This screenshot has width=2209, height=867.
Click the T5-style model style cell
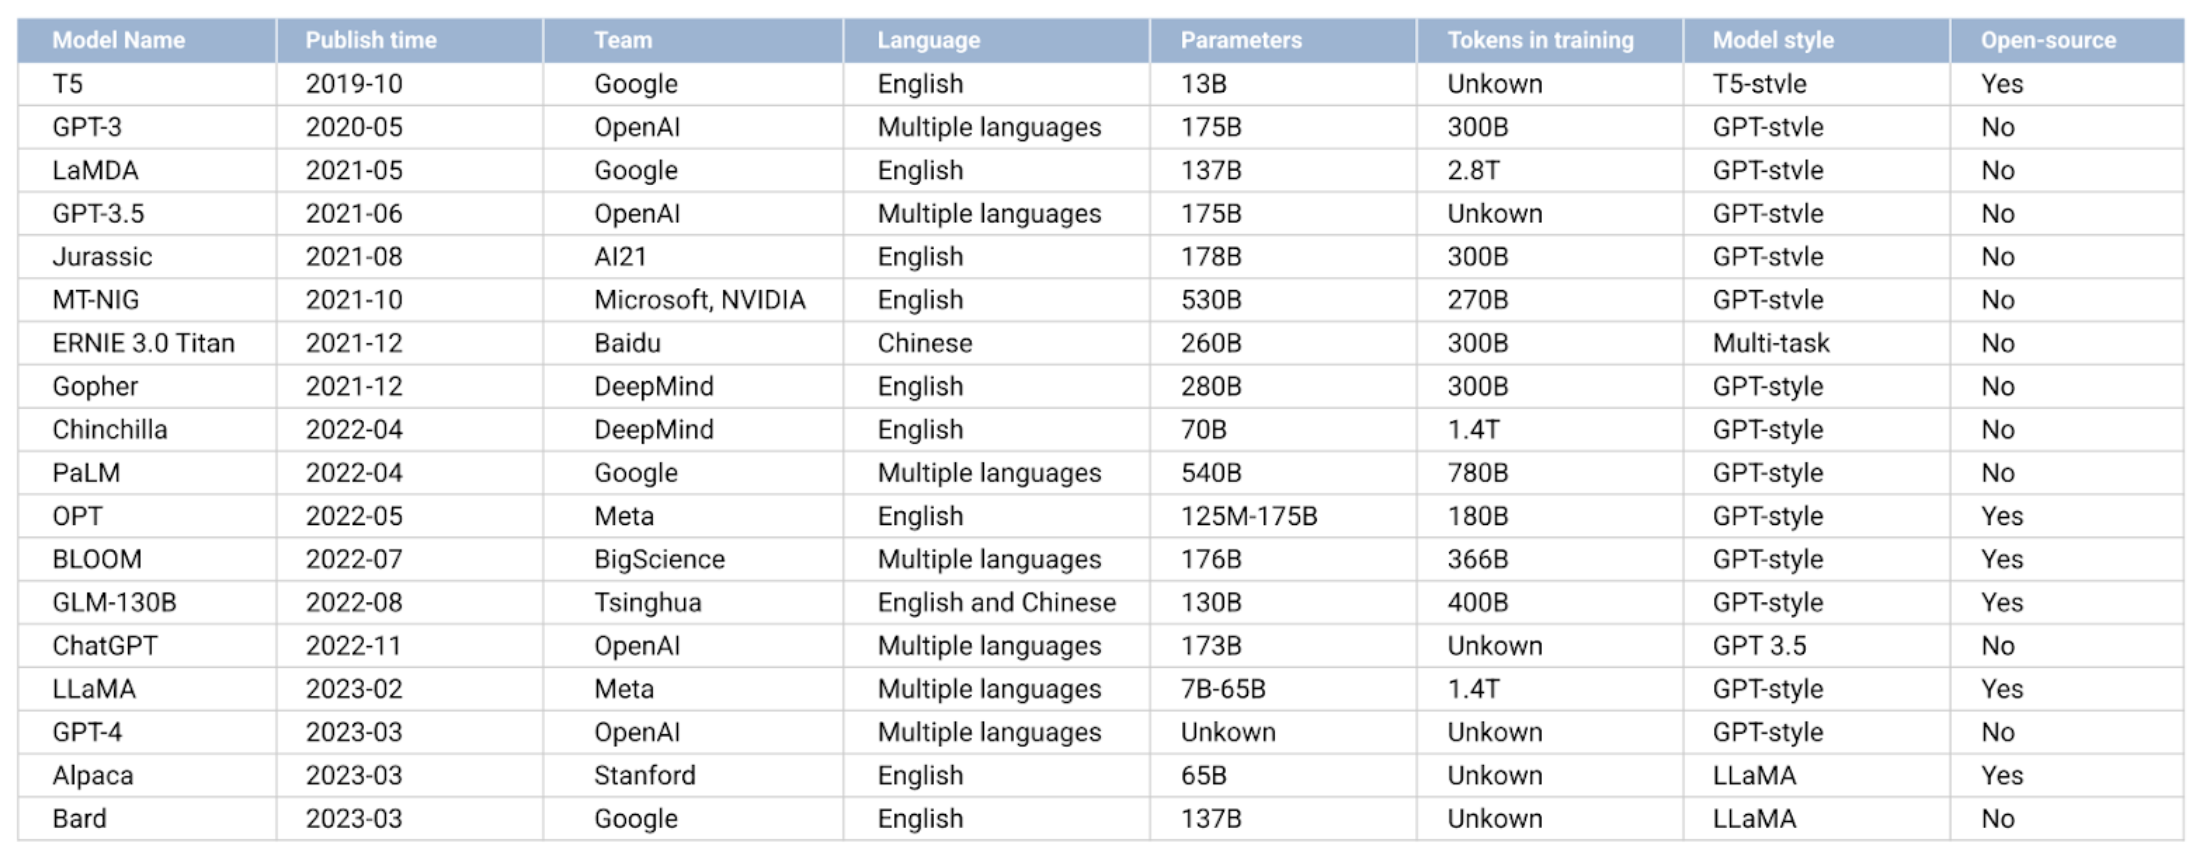point(1817,84)
